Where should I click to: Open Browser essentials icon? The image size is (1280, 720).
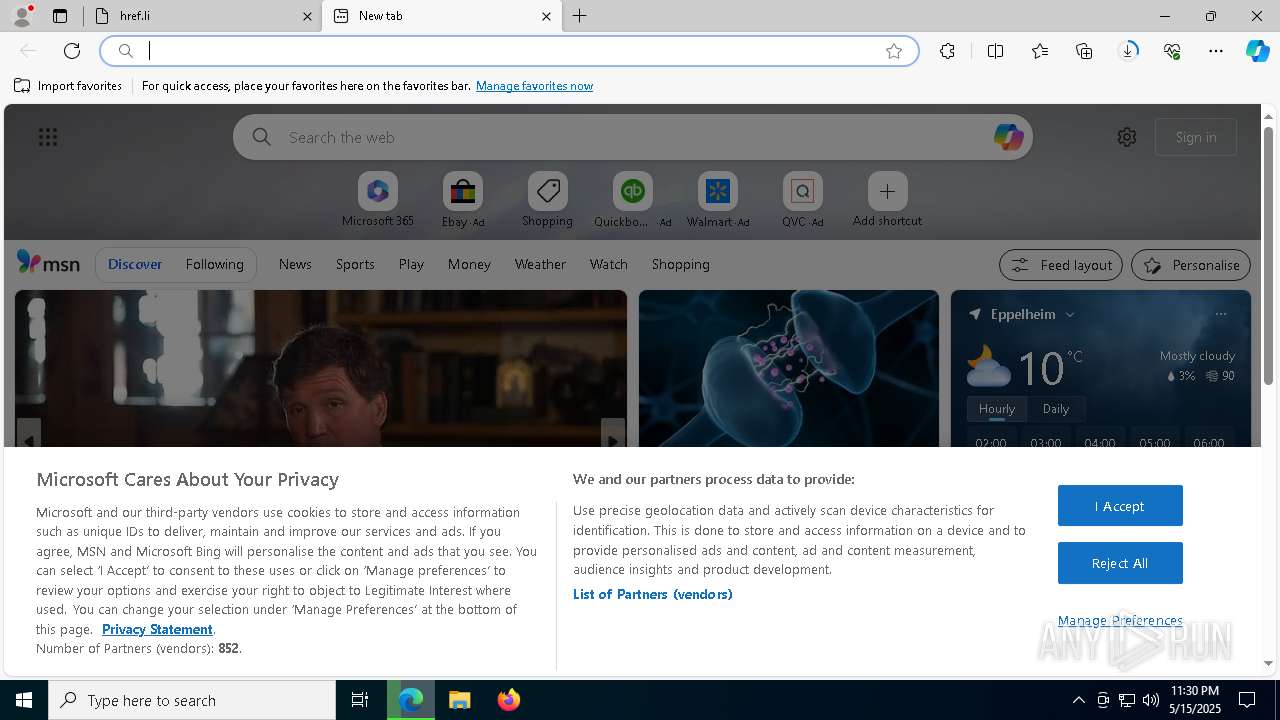pyautogui.click(x=1172, y=51)
